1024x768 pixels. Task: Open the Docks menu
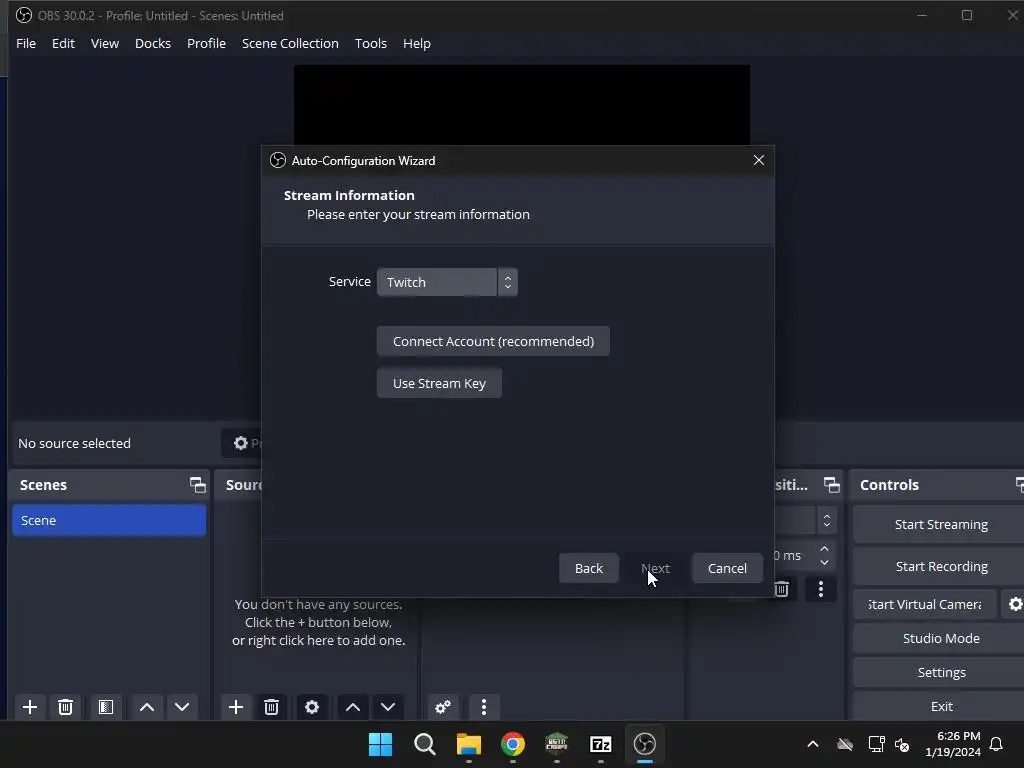tap(153, 43)
